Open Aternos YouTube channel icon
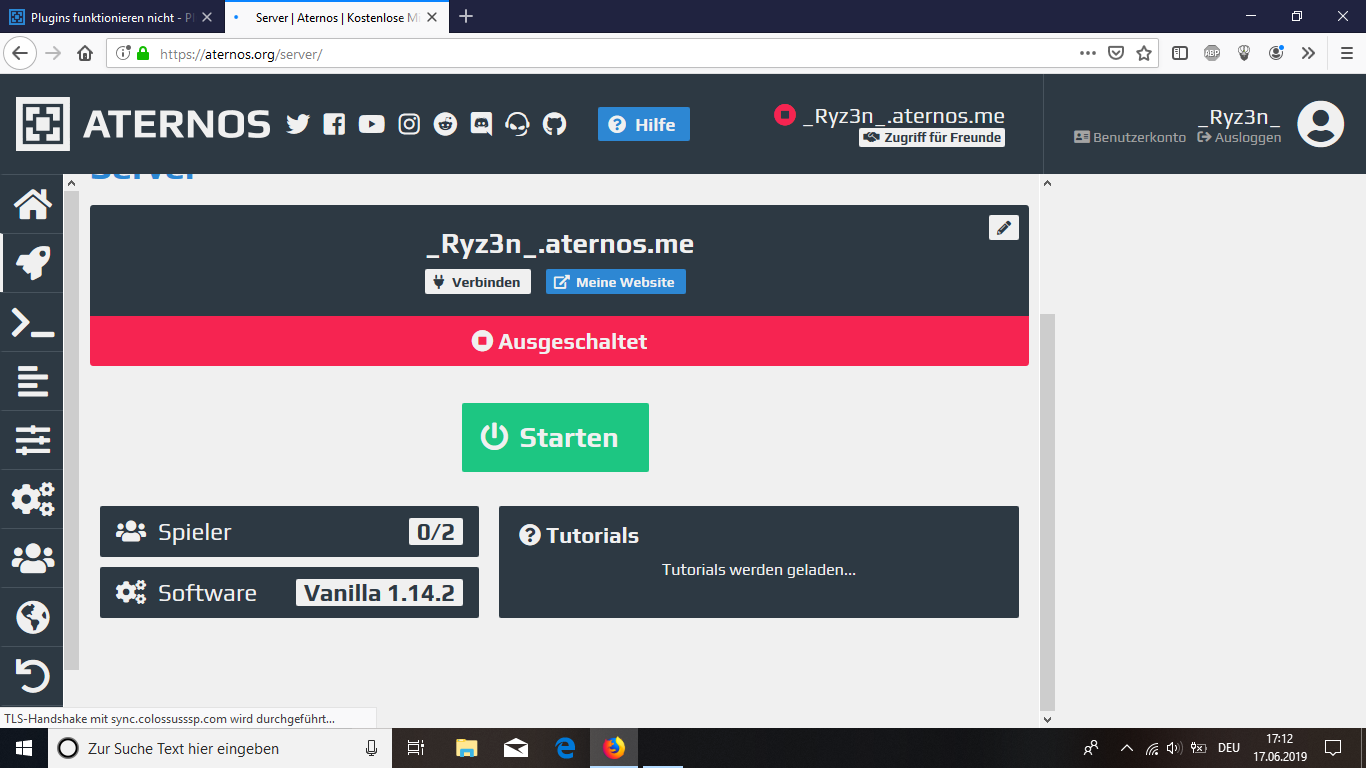1366x768 pixels. [x=372, y=124]
